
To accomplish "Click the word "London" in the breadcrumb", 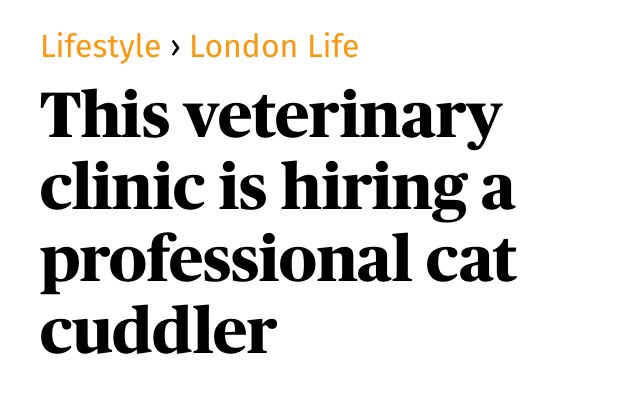I will (x=237, y=46).
